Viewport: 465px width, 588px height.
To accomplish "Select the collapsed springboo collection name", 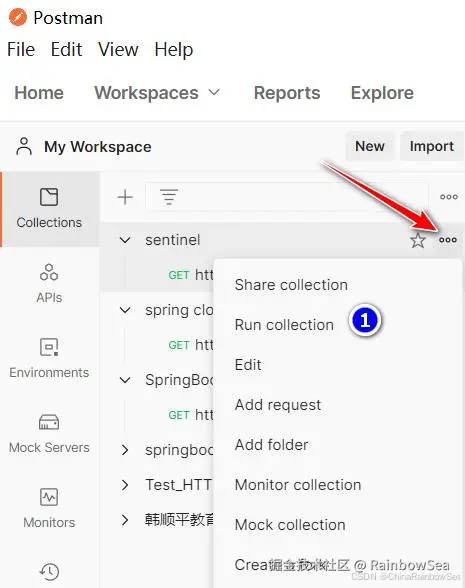I will coord(179,450).
